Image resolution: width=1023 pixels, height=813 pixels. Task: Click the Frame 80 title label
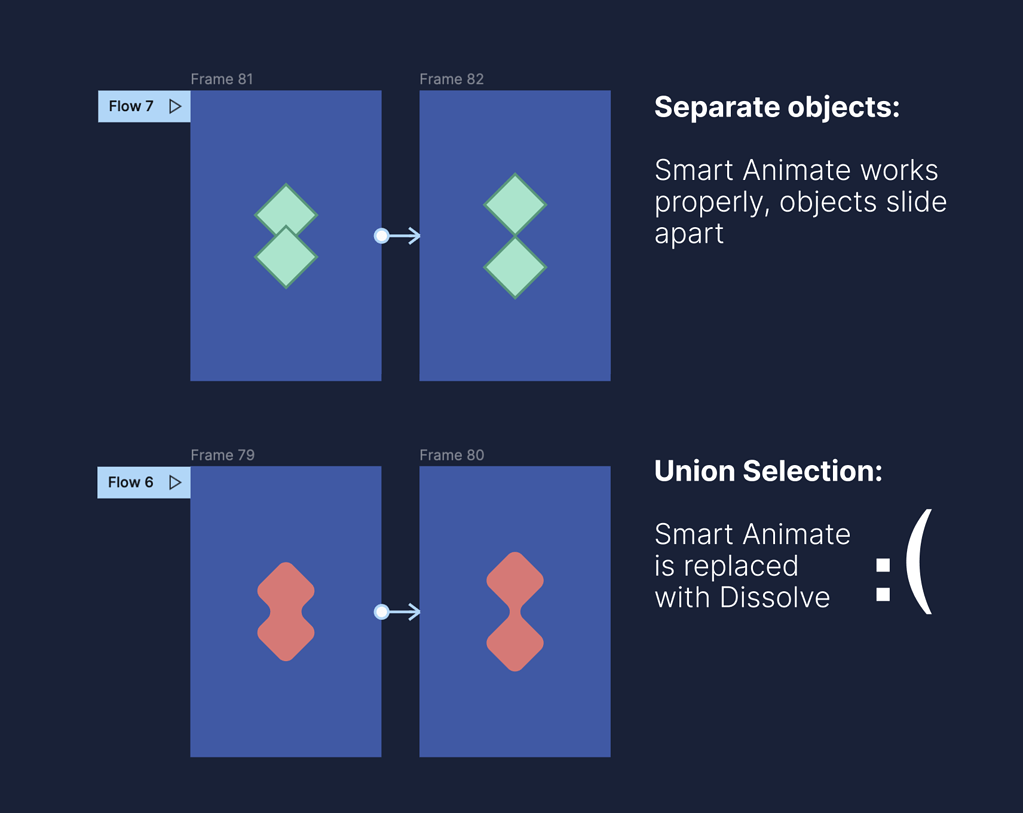[451, 455]
